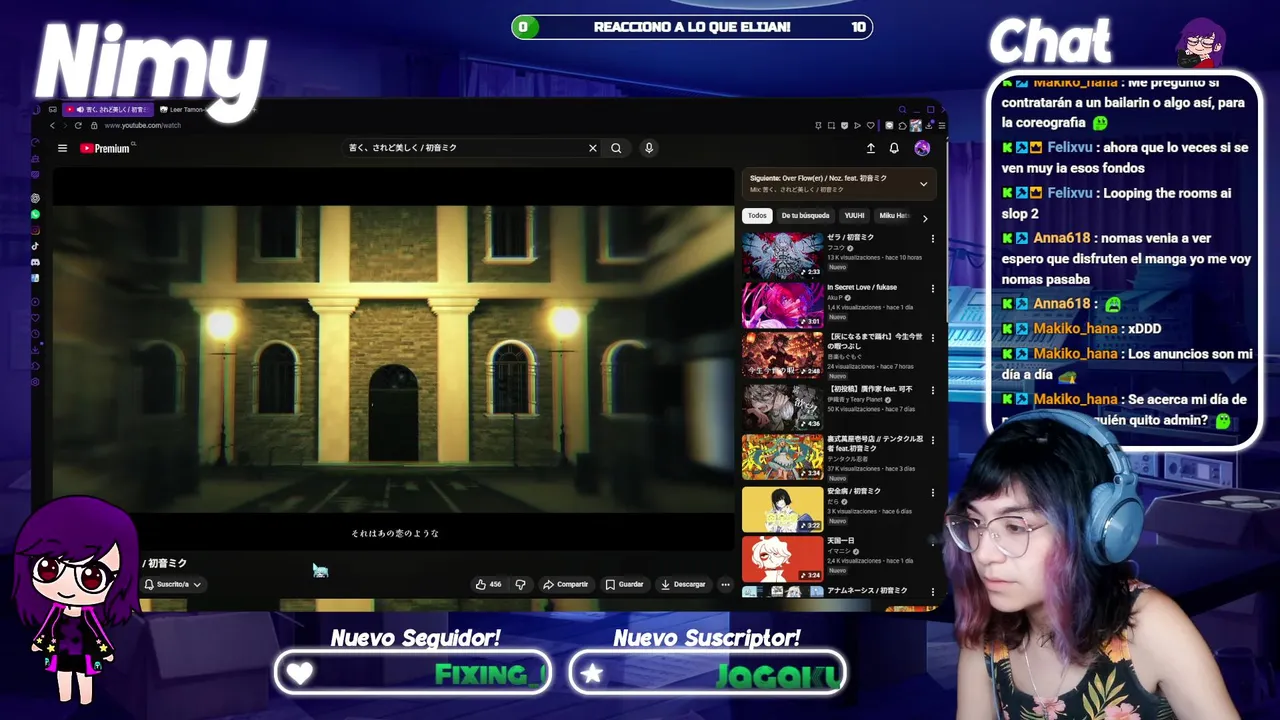Click the Guardar save button
This screenshot has height=720, width=1280.
pos(624,584)
